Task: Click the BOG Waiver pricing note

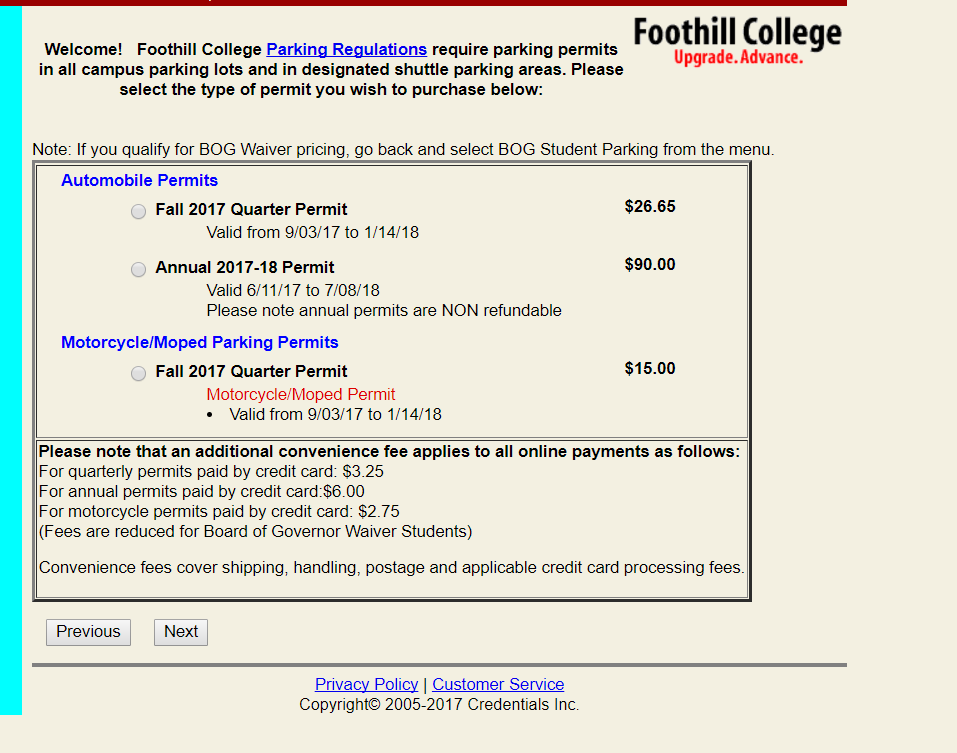Action: tap(403, 150)
